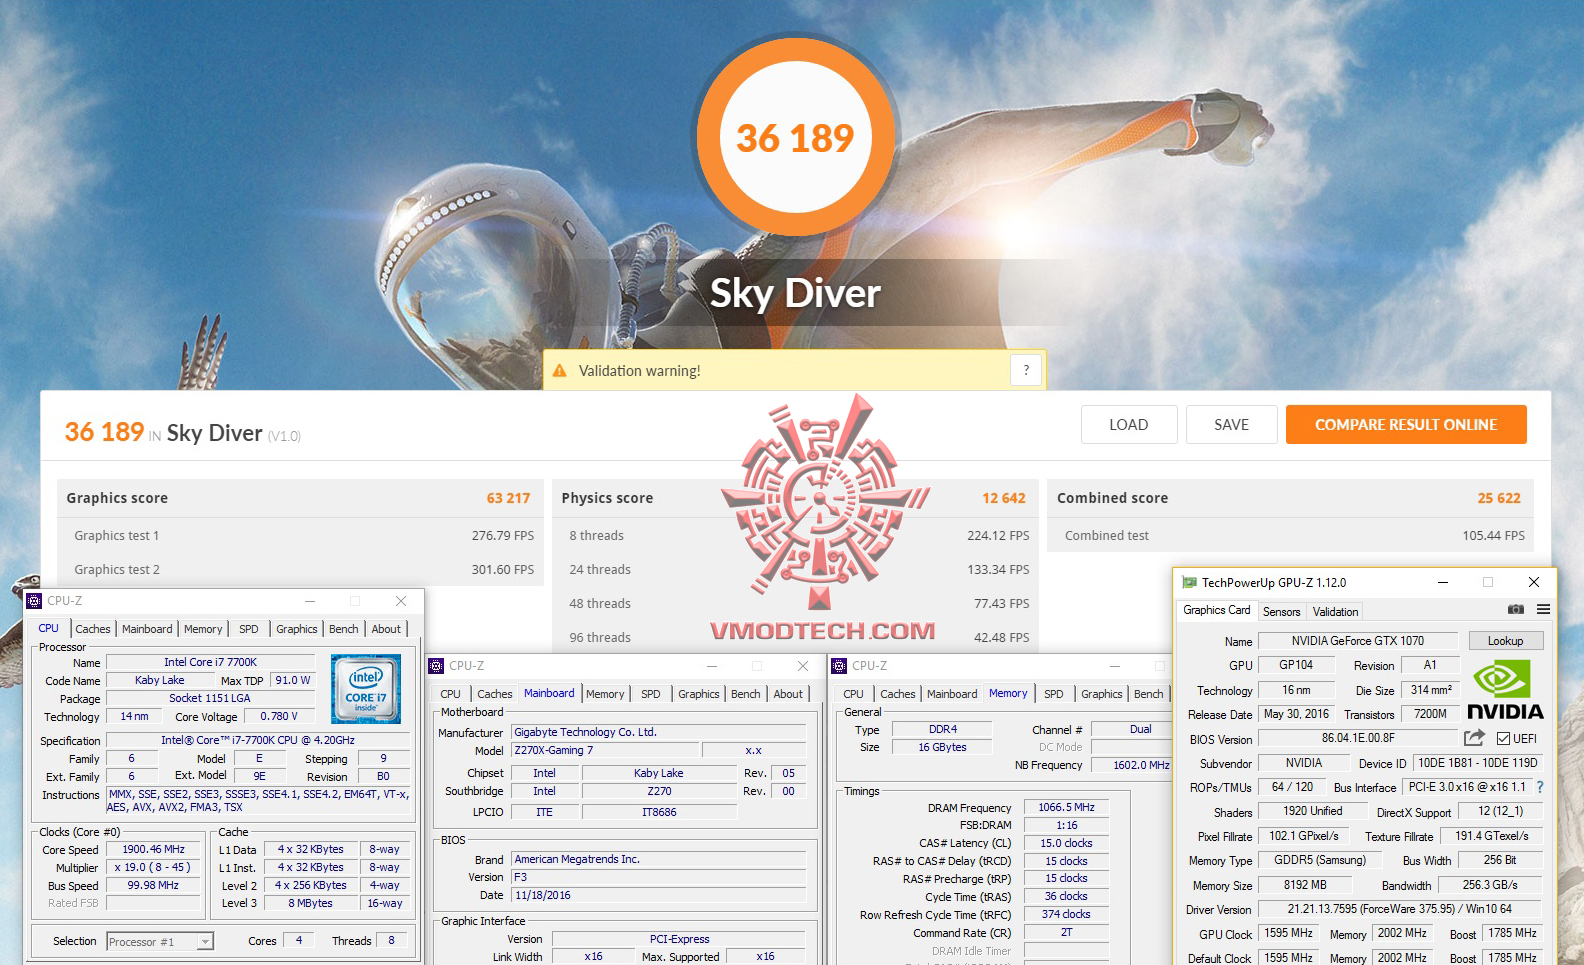Open Bench tab in CPU-Z Memory window
Screen dimensions: 1584x965
click(x=1149, y=694)
